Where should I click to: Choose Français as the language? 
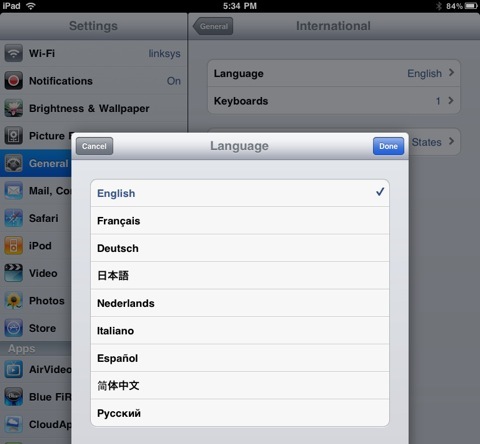pos(240,221)
